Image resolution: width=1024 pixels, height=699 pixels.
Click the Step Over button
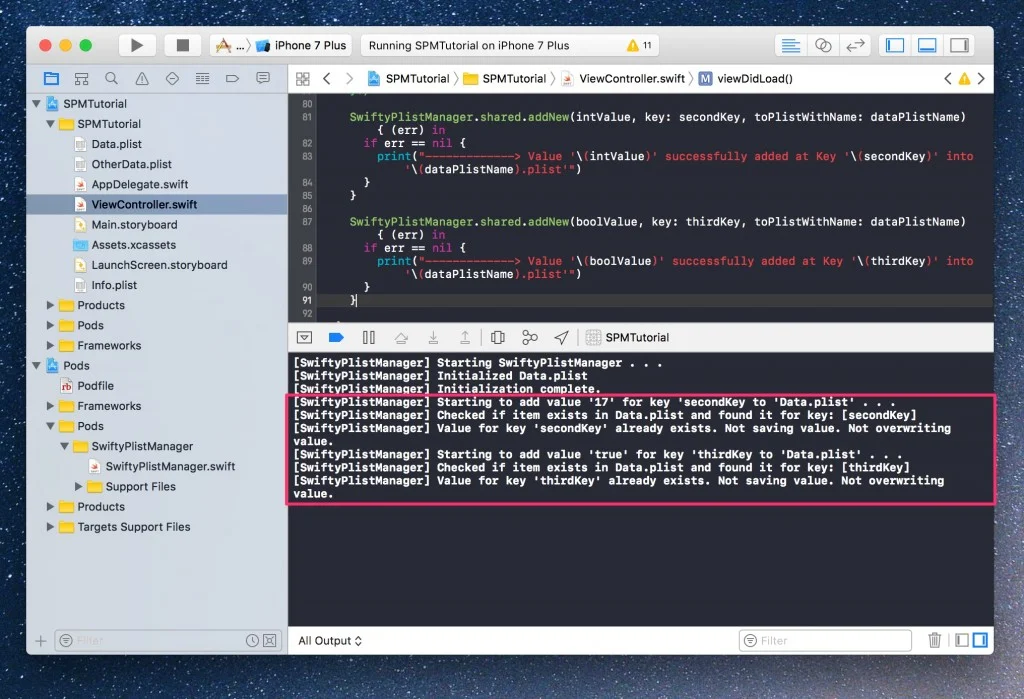[x=401, y=338]
